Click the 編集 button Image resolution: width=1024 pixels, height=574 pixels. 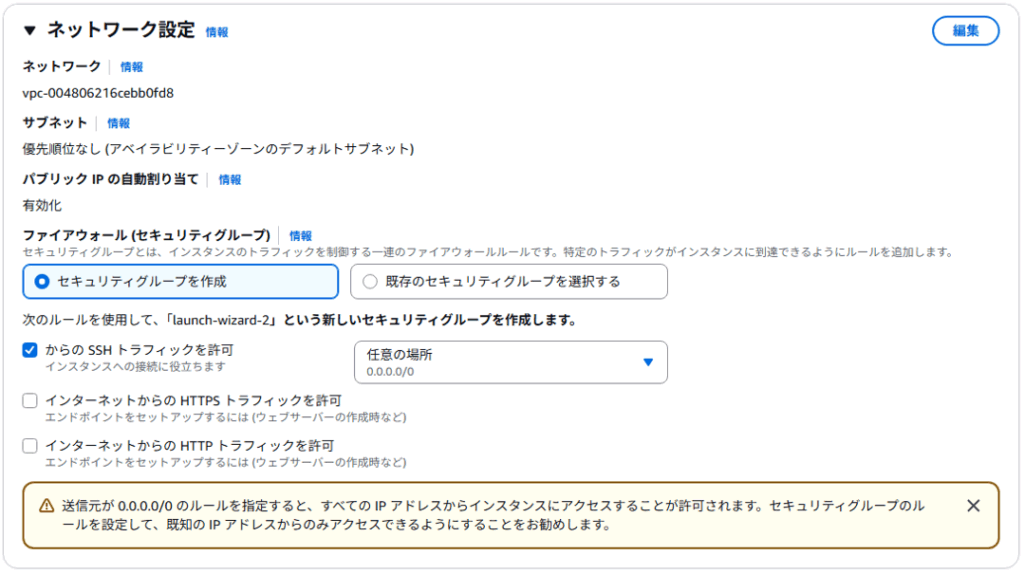[965, 31]
